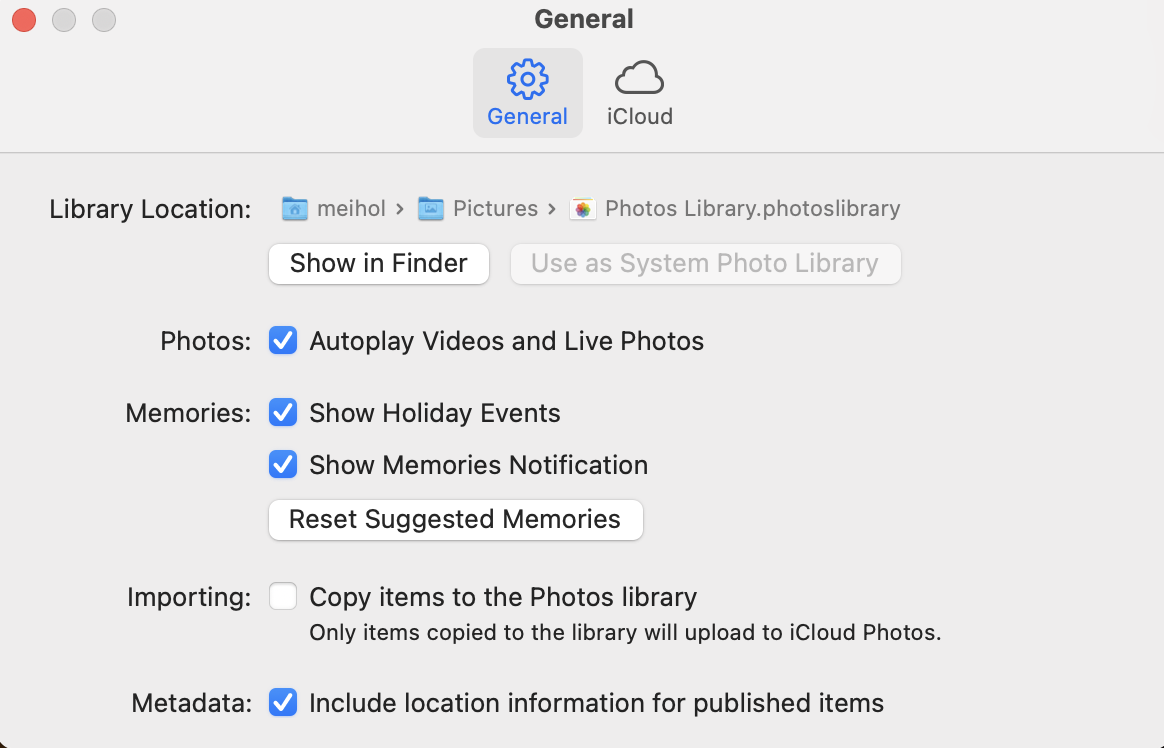Click the chevron after meihol
Viewport: 1164px width, 748px height.
coord(400,209)
